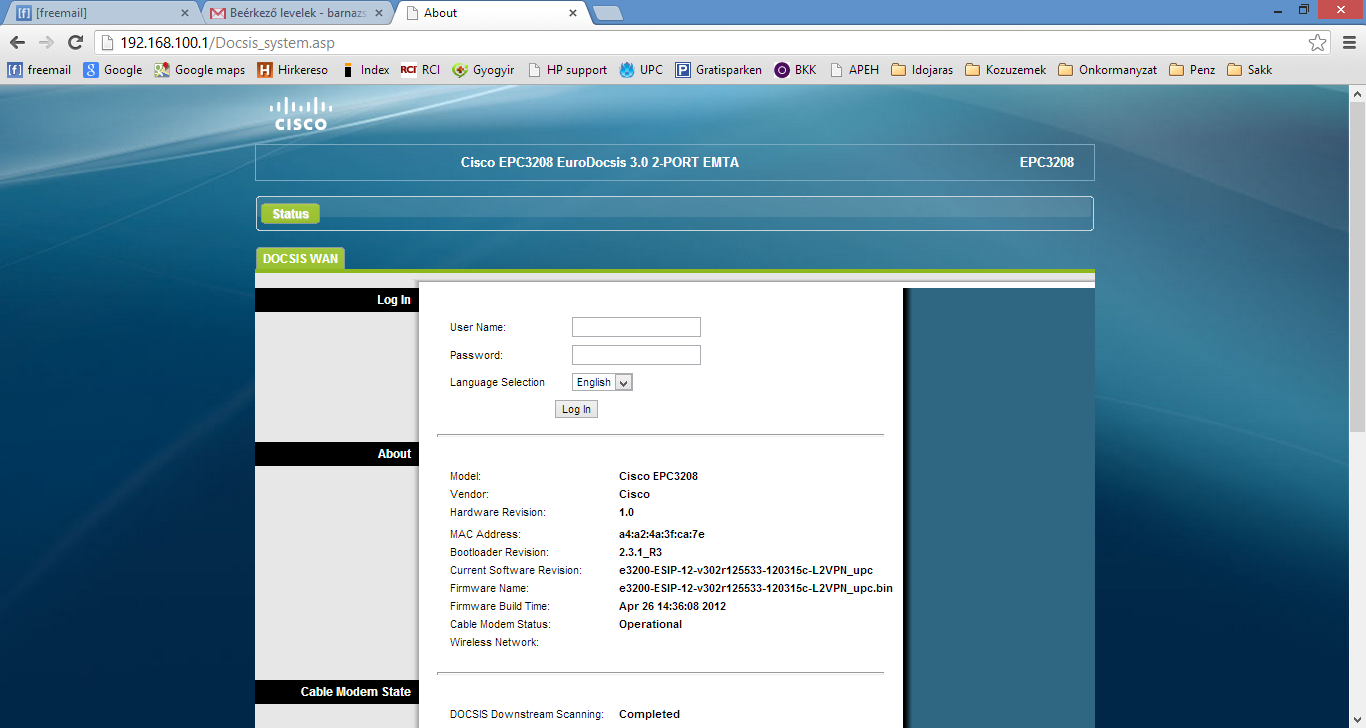This screenshot has width=1366, height=728.
Task: Expand the Sakk bookmark folder
Action: tap(1250, 70)
